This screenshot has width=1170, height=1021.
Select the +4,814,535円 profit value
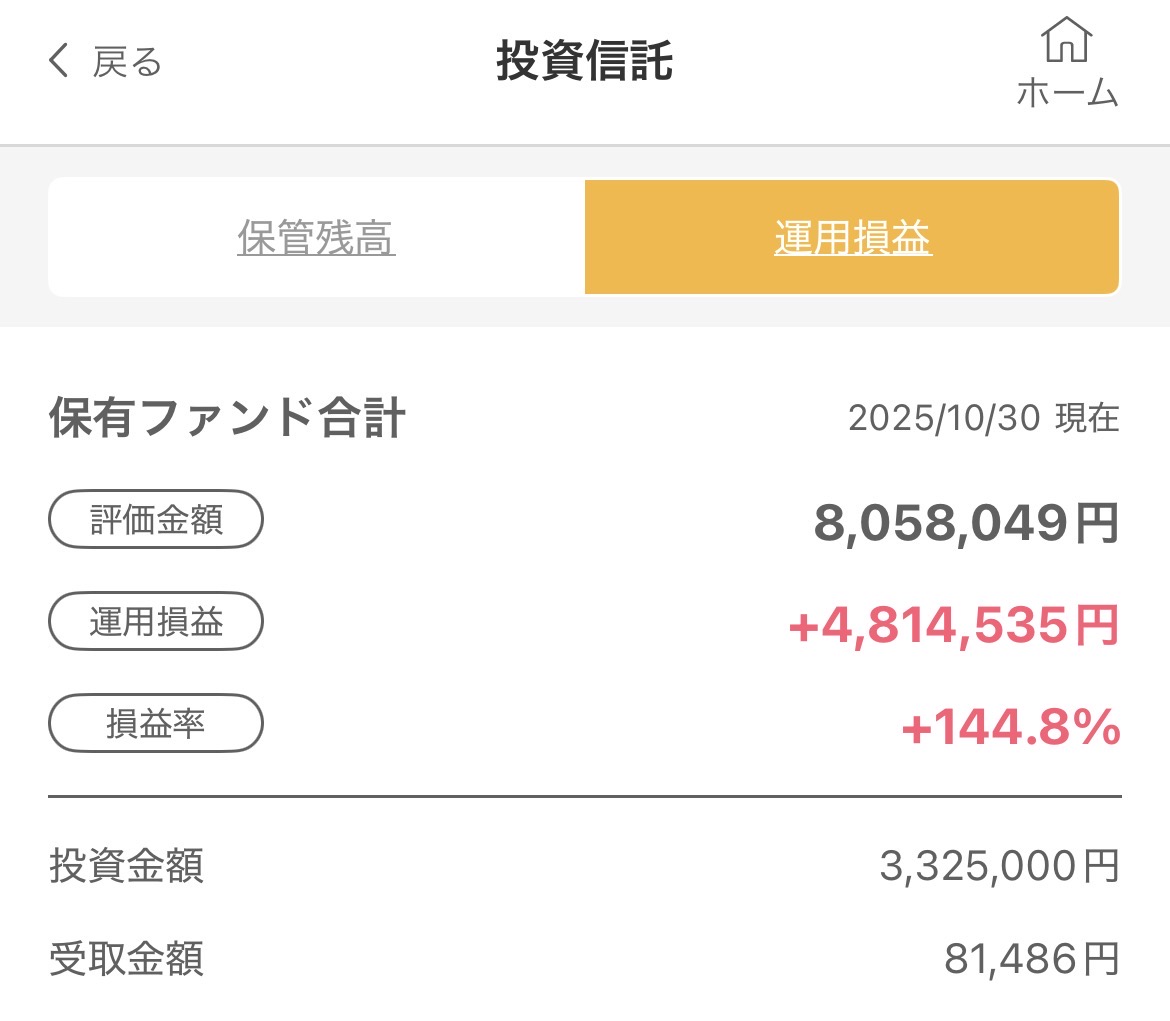(953, 626)
